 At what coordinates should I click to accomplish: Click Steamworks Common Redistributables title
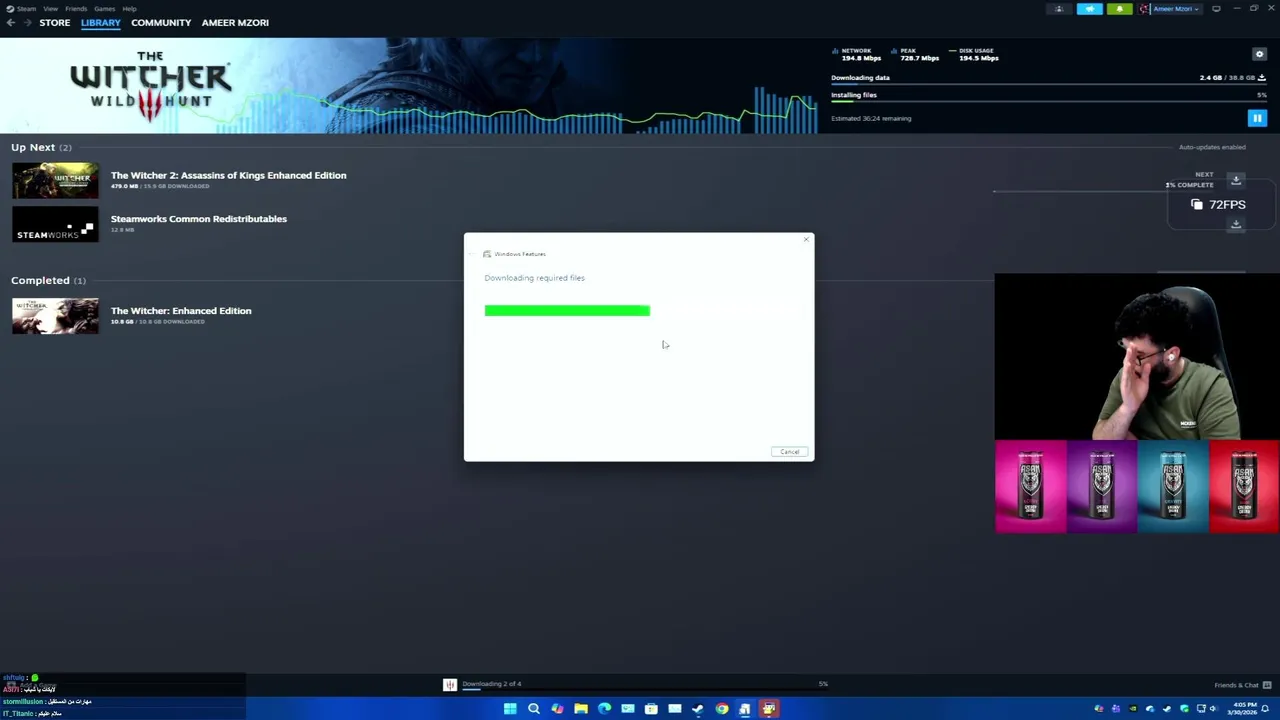pyautogui.click(x=199, y=219)
